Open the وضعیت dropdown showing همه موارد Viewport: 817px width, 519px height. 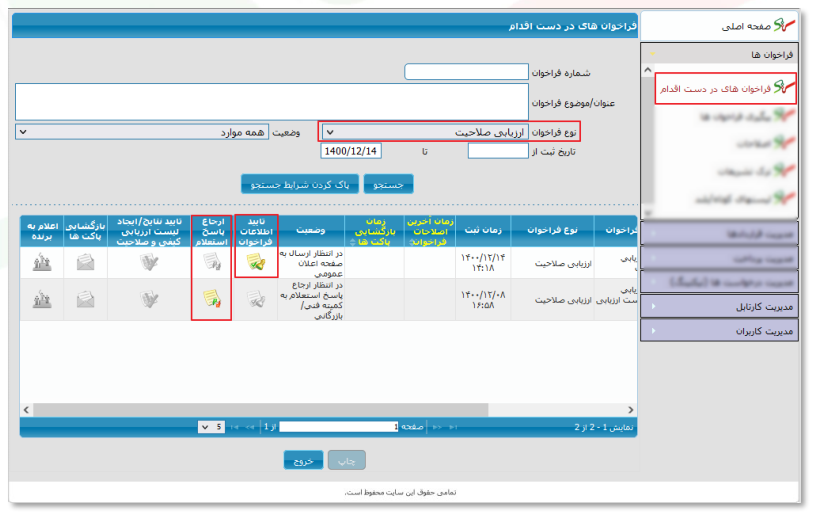point(142,132)
